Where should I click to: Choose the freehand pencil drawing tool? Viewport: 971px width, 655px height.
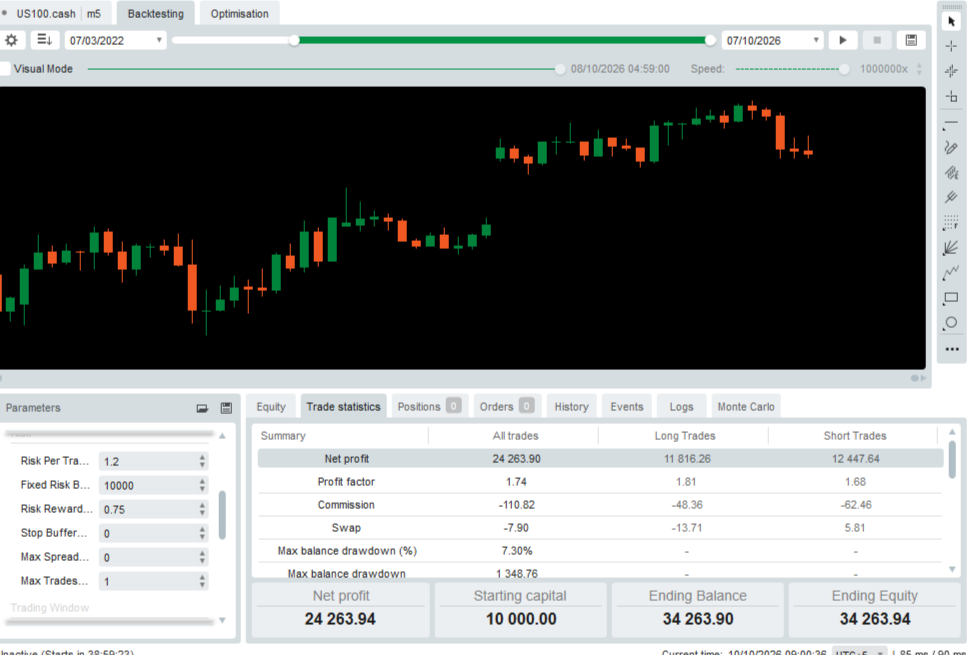(951, 147)
